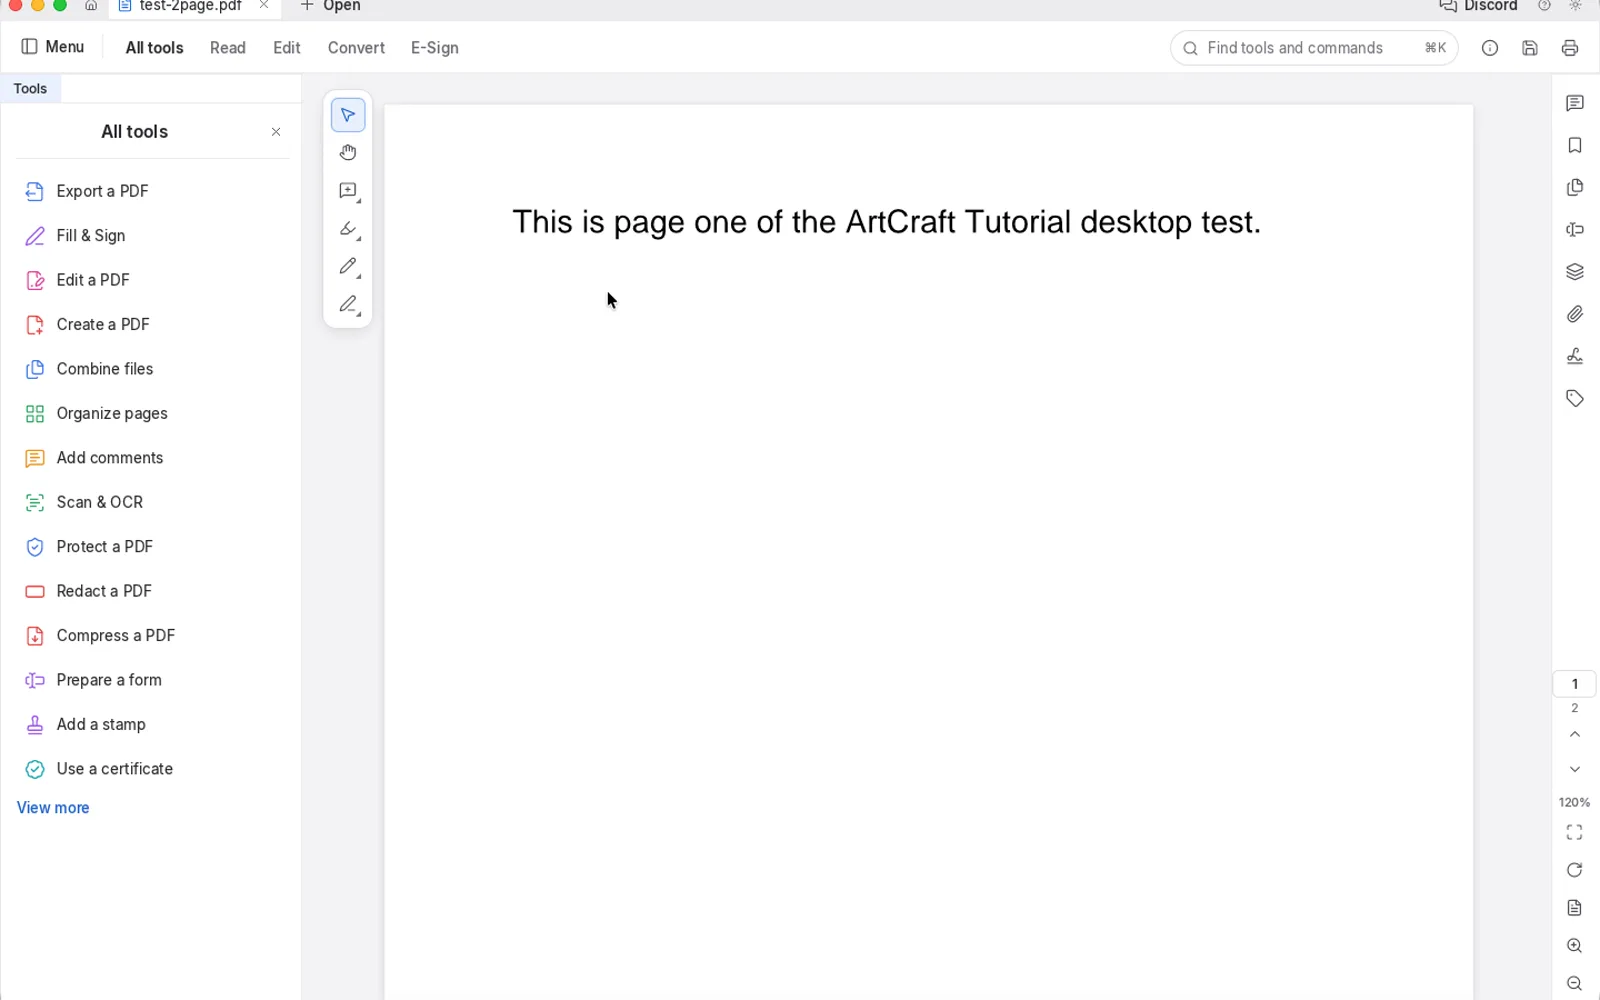This screenshot has height=1000, width=1600.
Task: Open the tags panel icon
Action: pos(1574,398)
